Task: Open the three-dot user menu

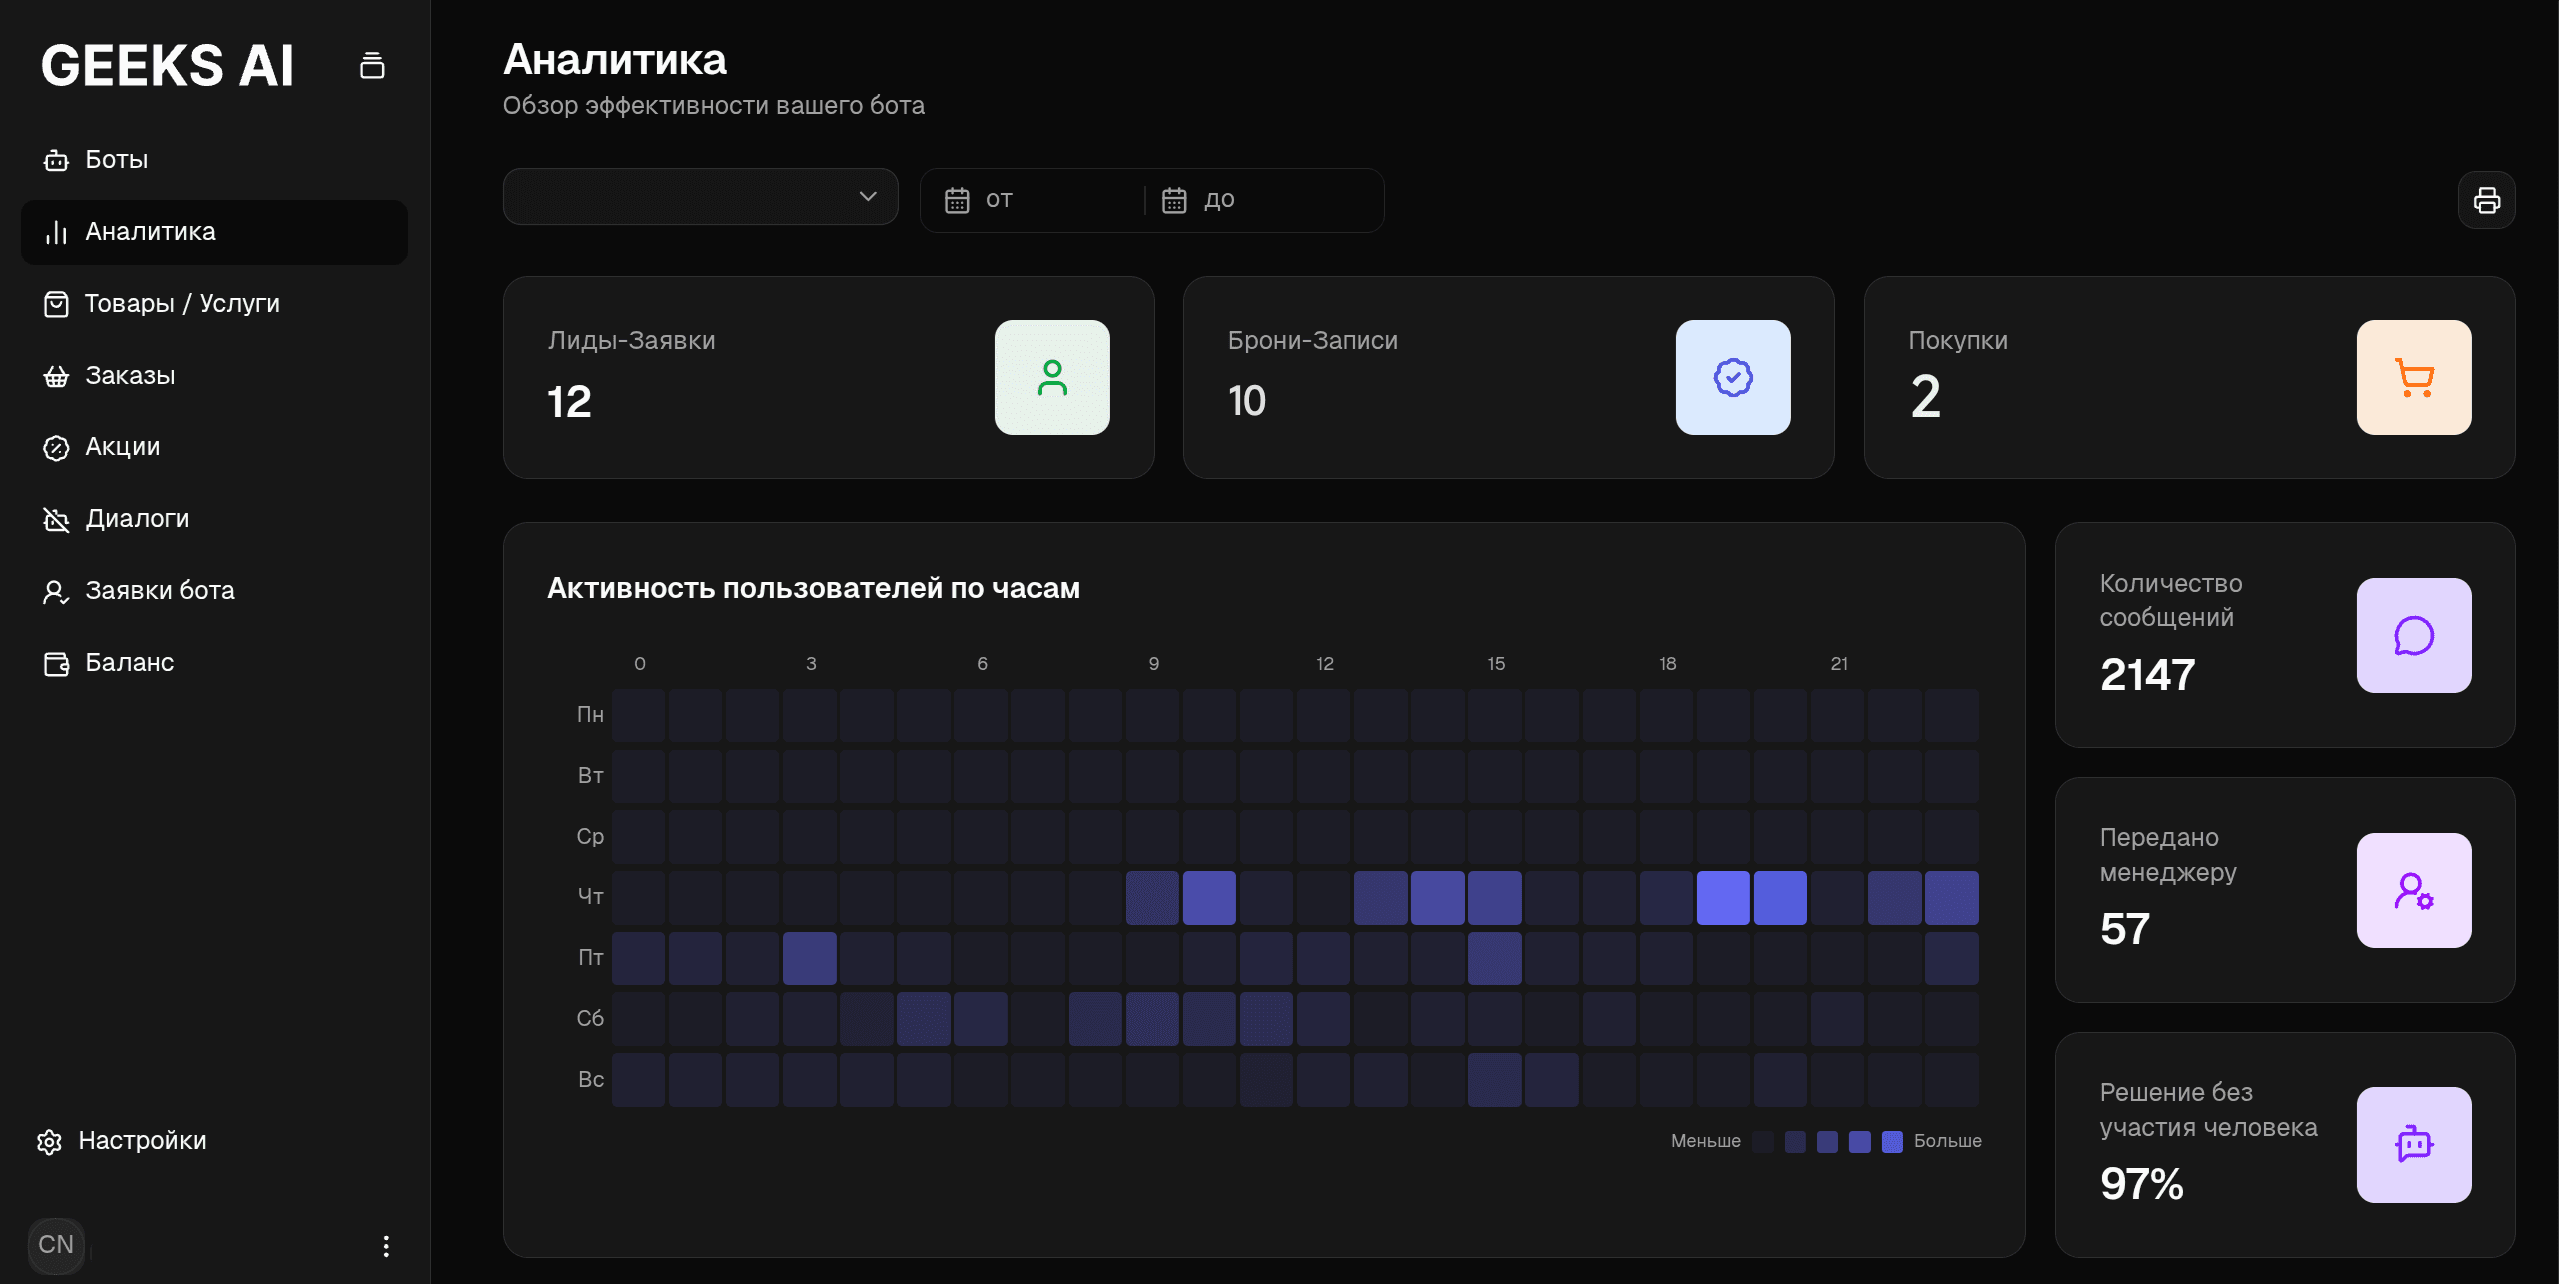Action: [x=386, y=1245]
